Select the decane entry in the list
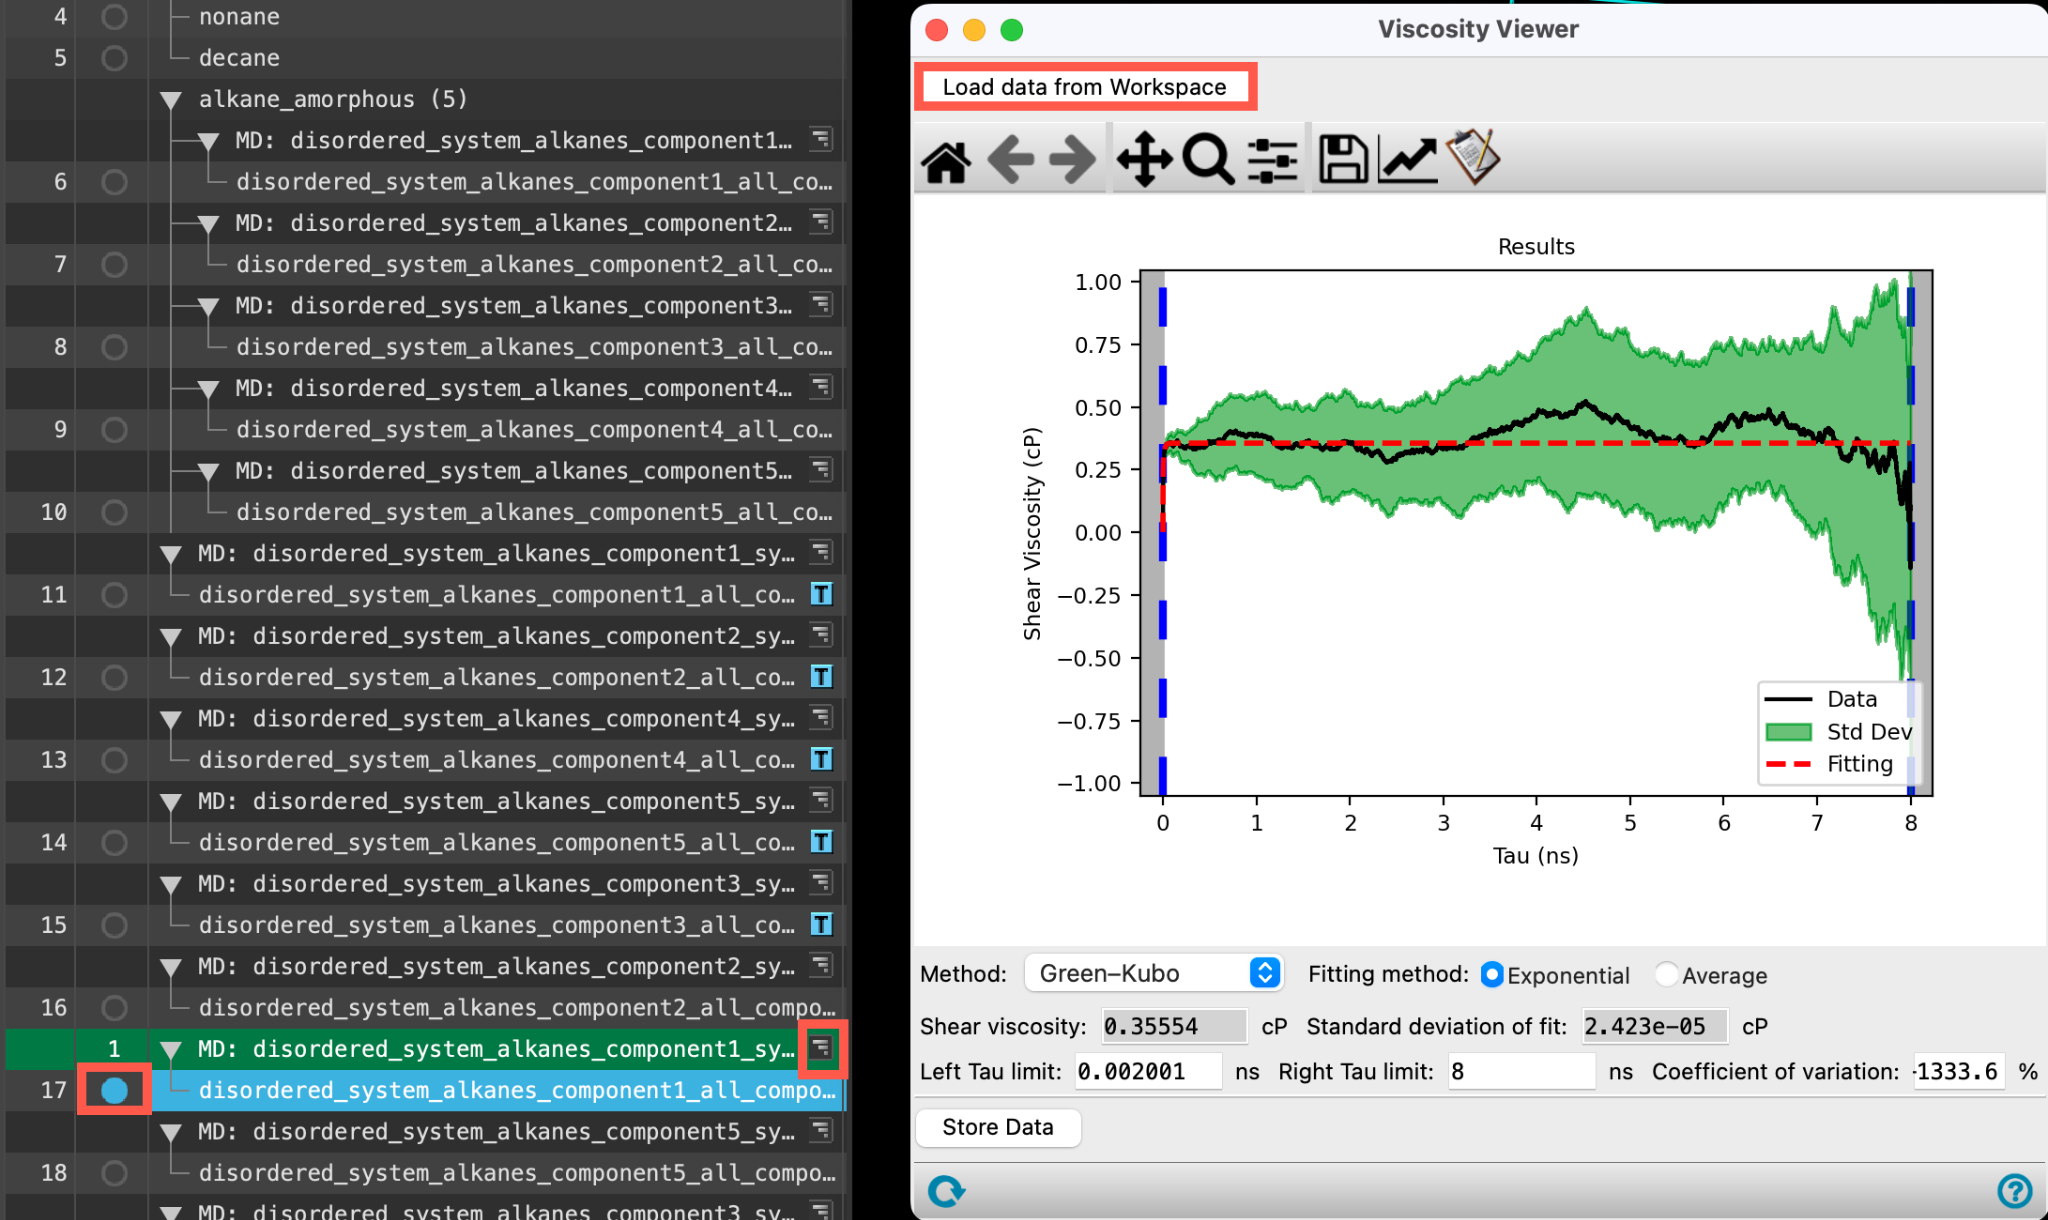 click(239, 58)
